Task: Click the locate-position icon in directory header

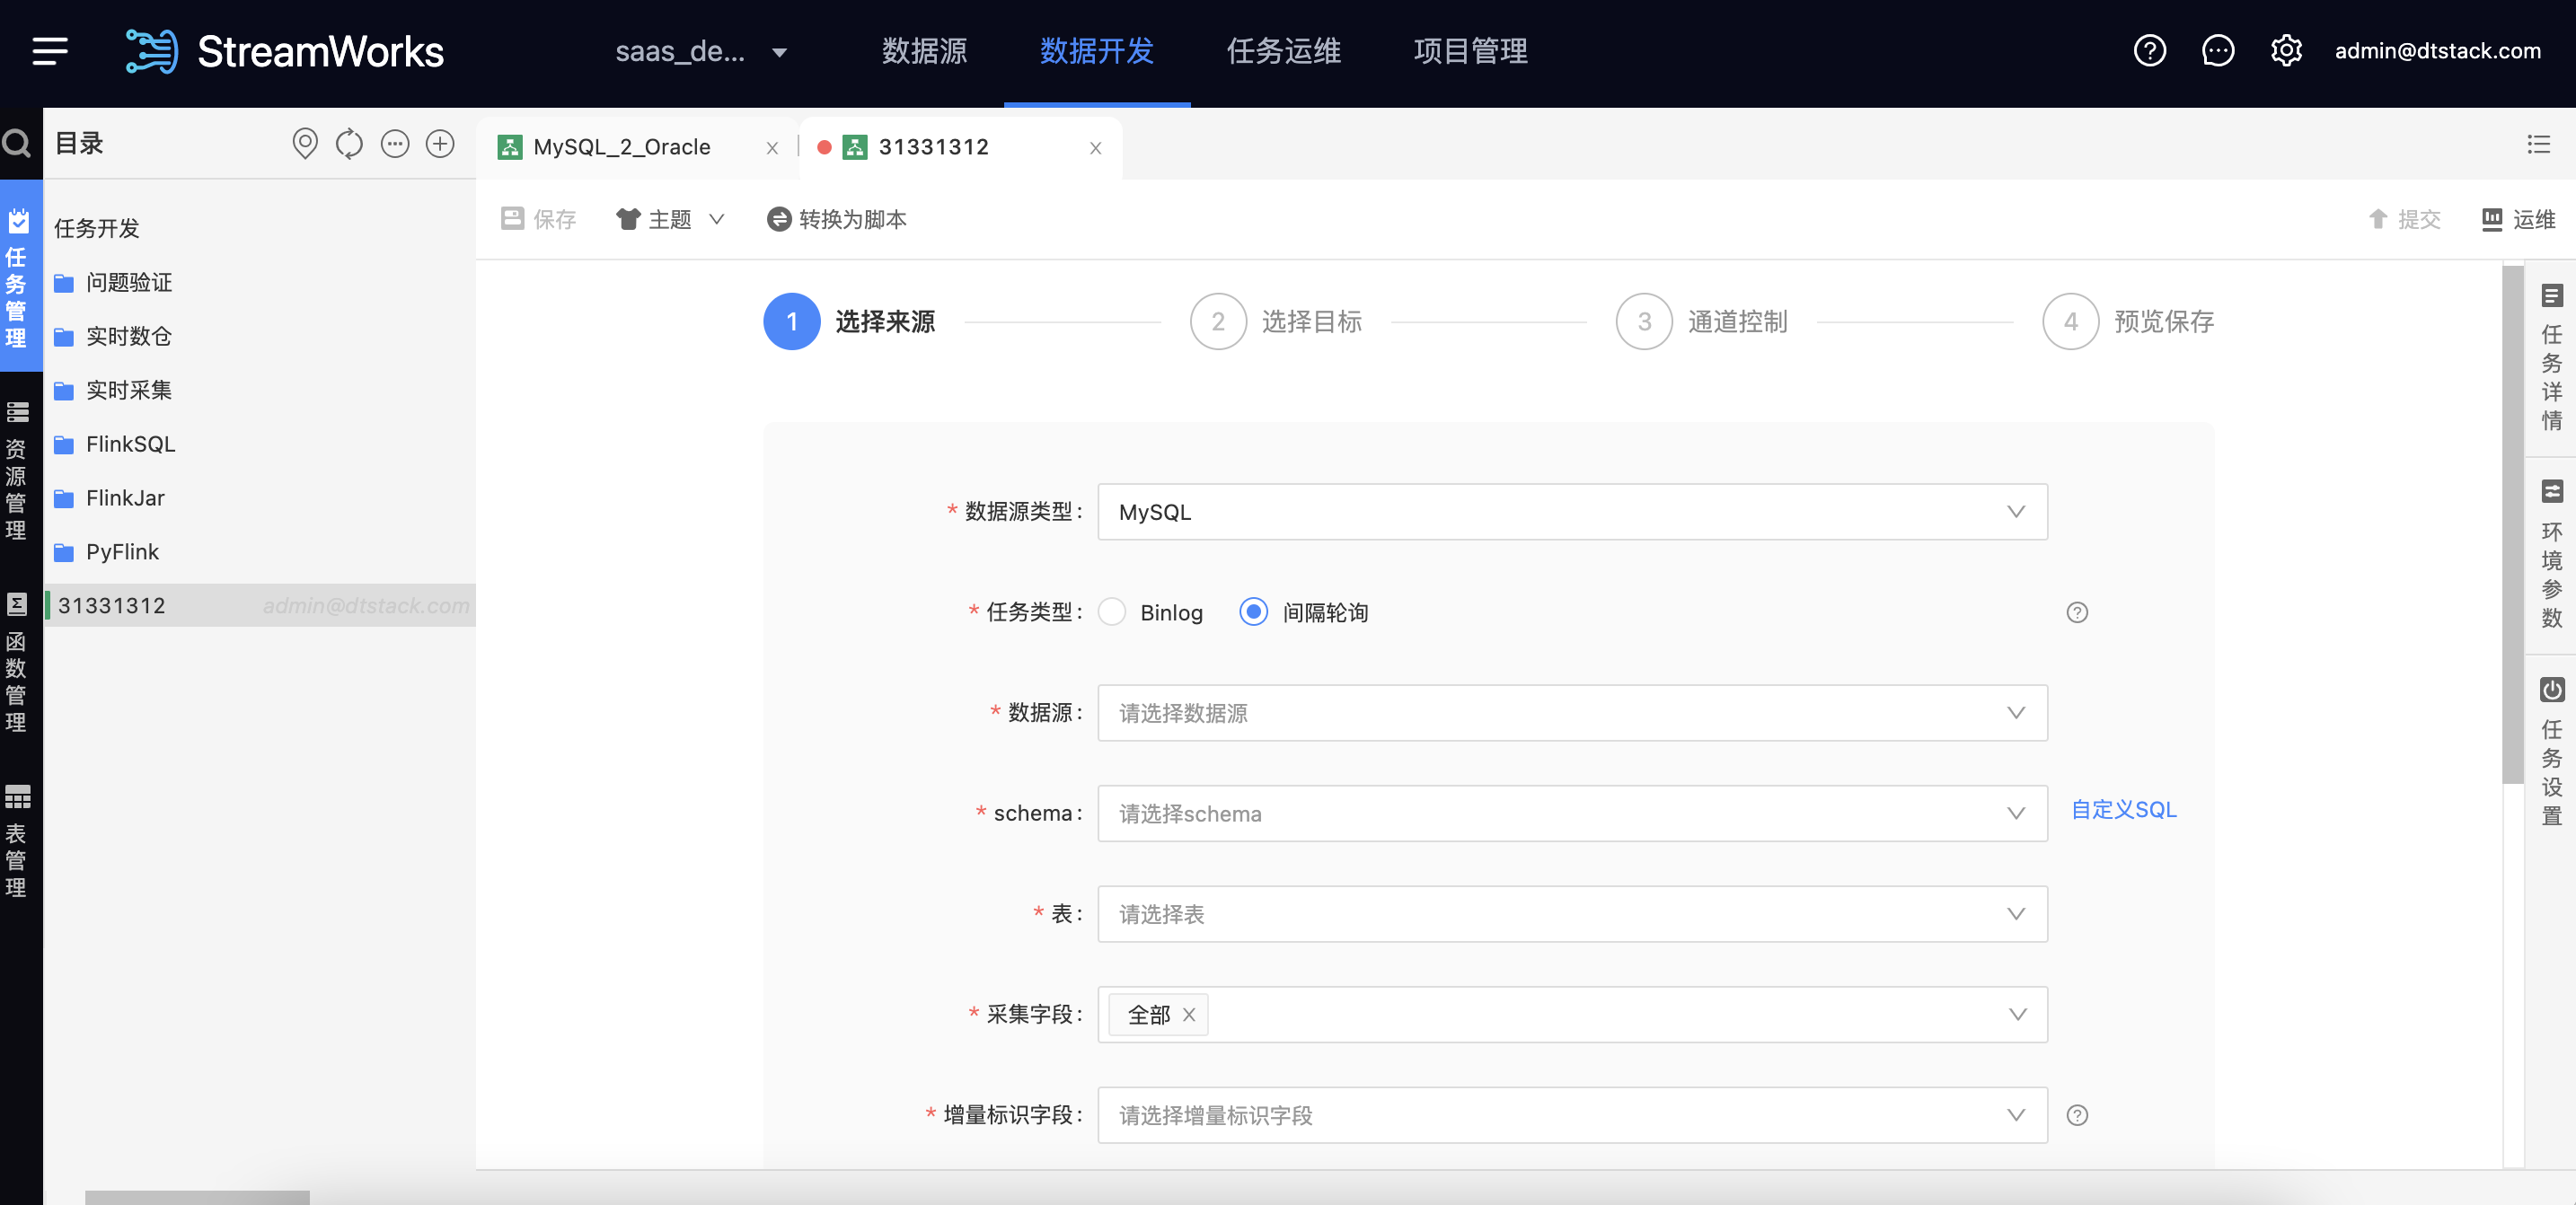Action: coord(305,144)
